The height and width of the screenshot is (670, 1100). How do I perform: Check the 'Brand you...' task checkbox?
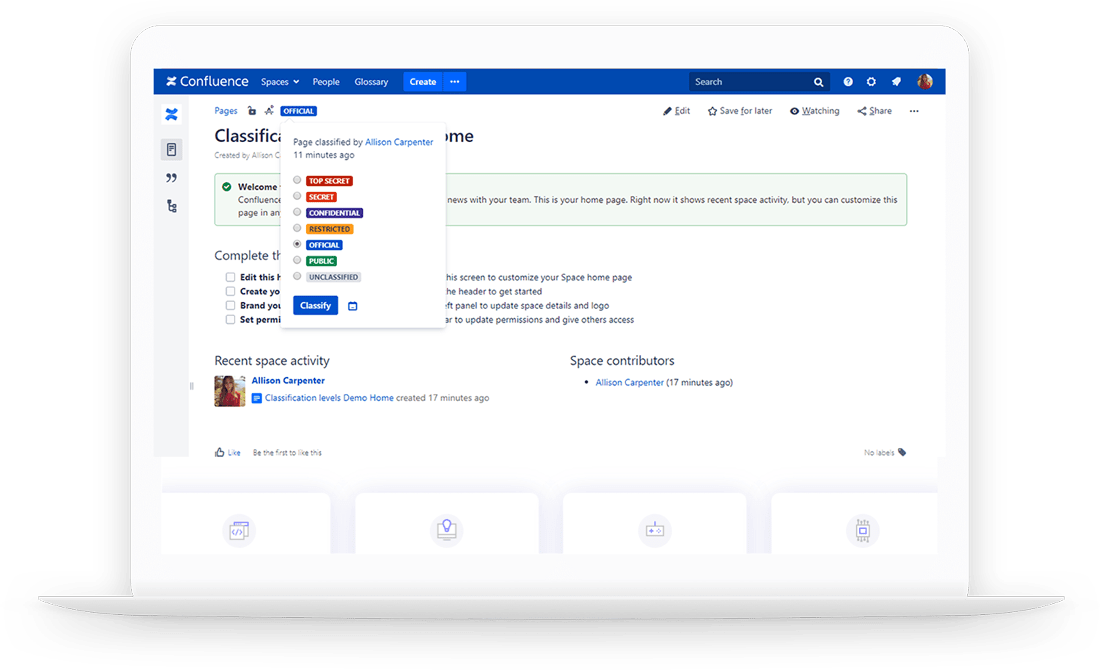pos(230,305)
